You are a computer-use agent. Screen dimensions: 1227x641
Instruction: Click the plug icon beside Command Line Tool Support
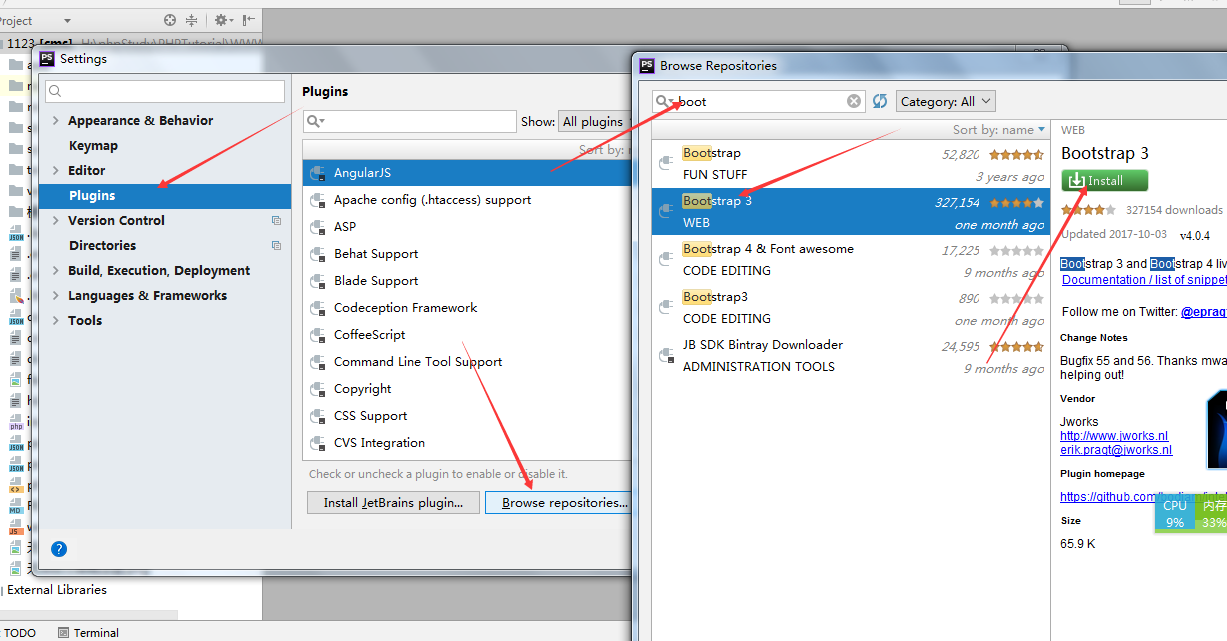[x=318, y=362]
